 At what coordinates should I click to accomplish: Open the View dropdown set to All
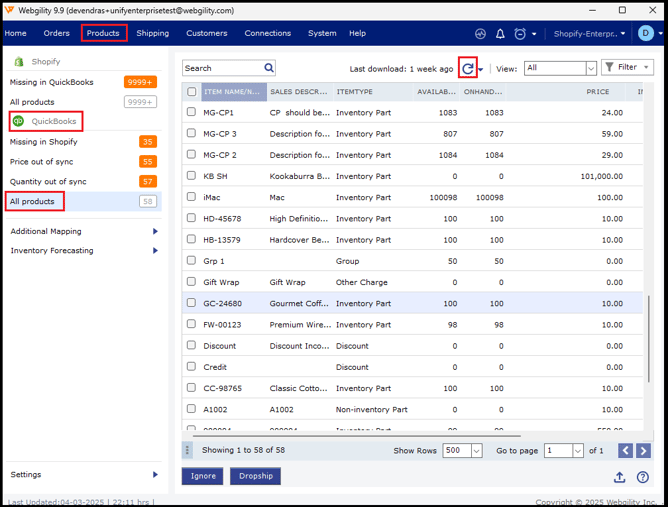[560, 68]
